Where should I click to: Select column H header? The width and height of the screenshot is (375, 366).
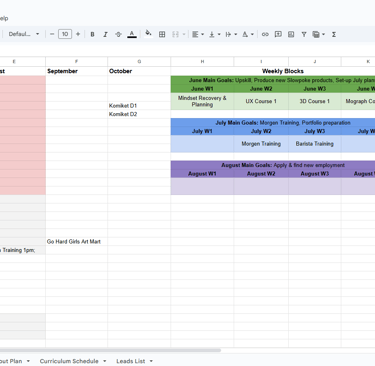[x=202, y=61]
